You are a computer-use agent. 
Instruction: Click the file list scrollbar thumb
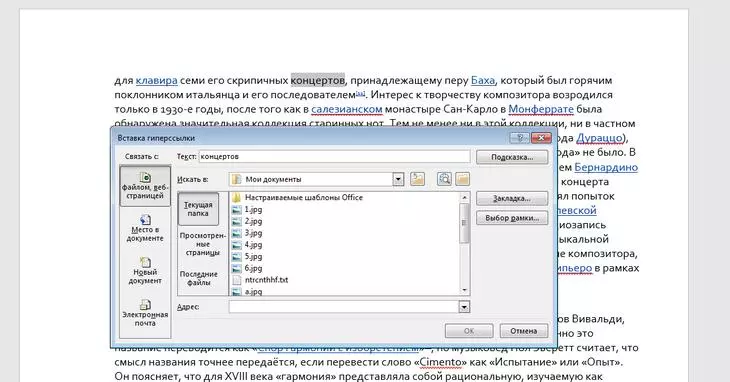(x=464, y=223)
